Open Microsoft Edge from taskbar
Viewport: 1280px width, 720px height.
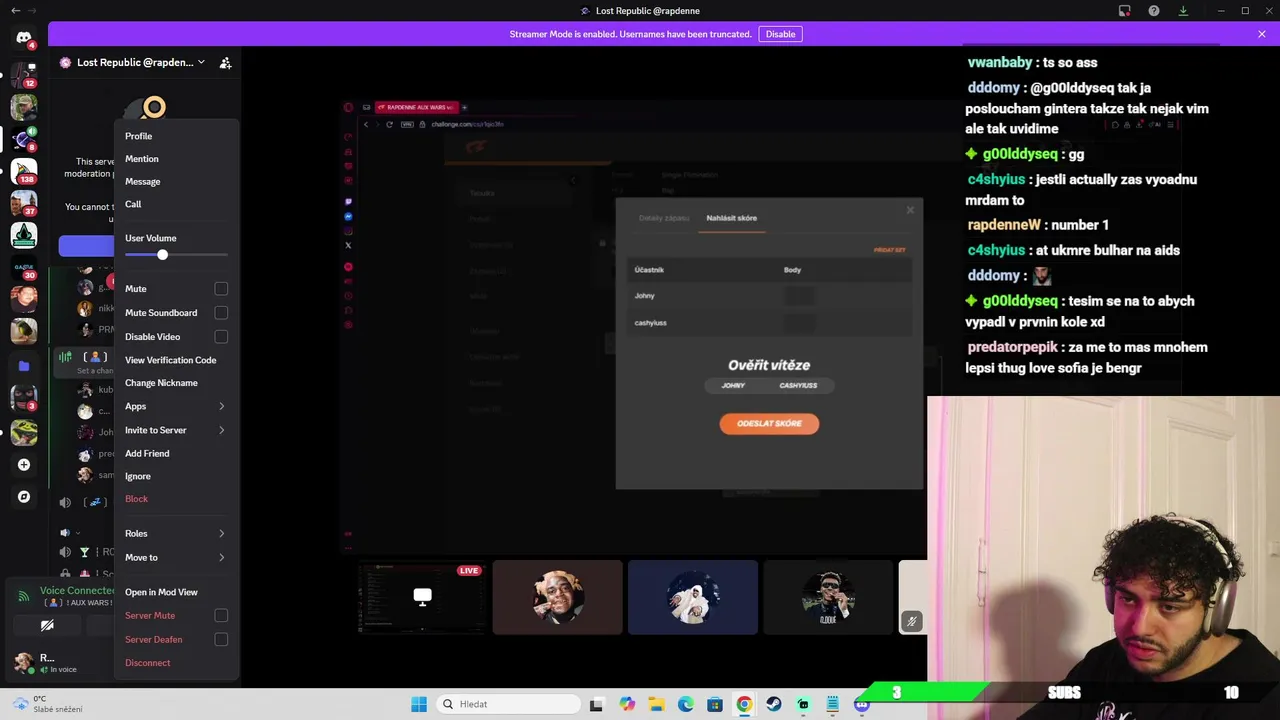pos(686,704)
